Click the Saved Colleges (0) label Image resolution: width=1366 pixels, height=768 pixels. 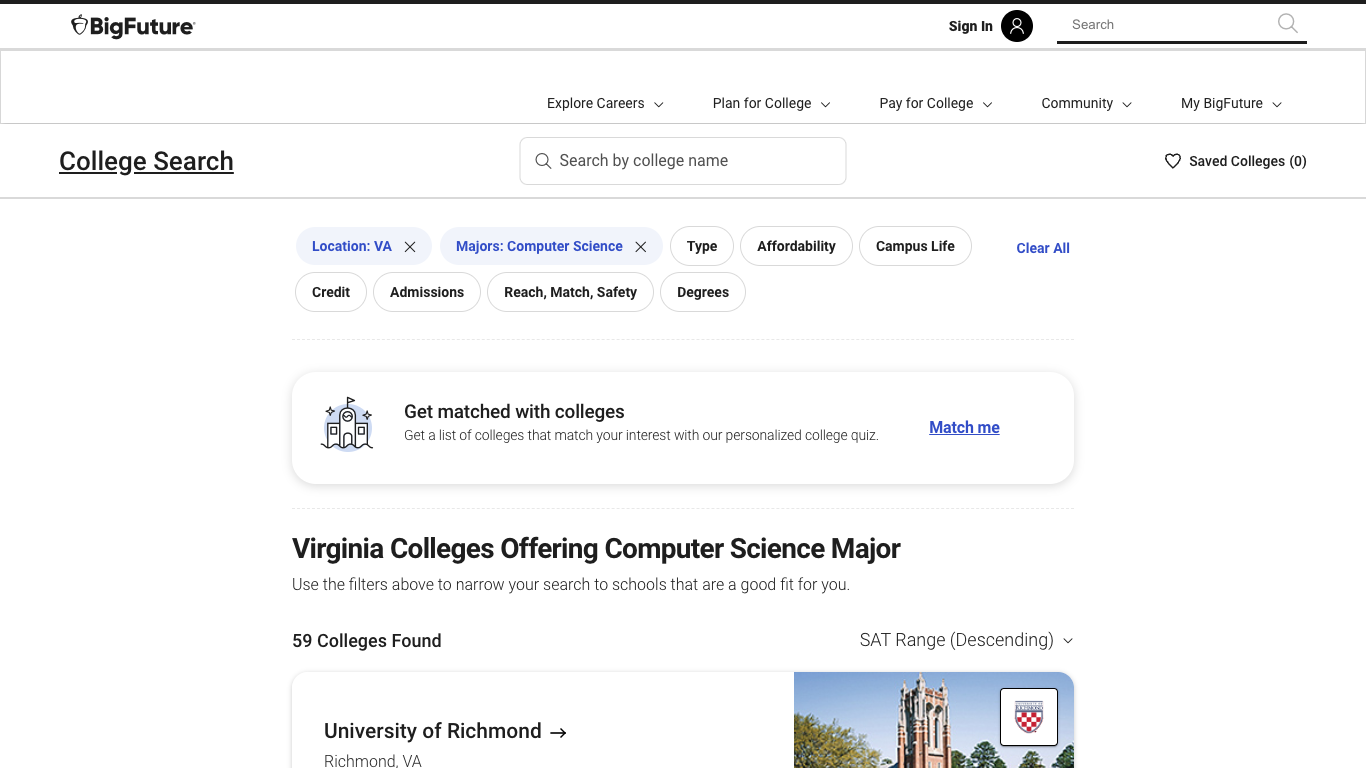click(x=1247, y=161)
